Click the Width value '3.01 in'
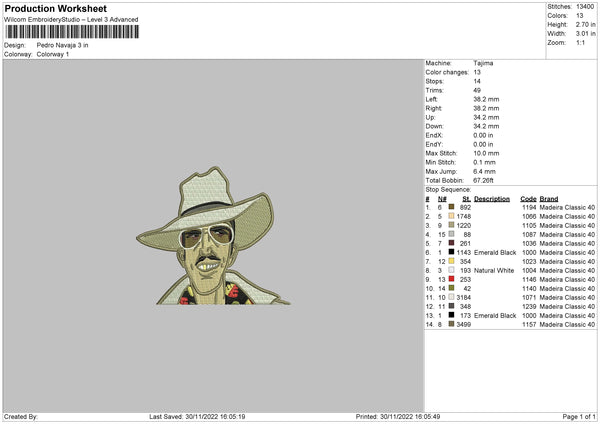600x424 pixels. [x=585, y=34]
